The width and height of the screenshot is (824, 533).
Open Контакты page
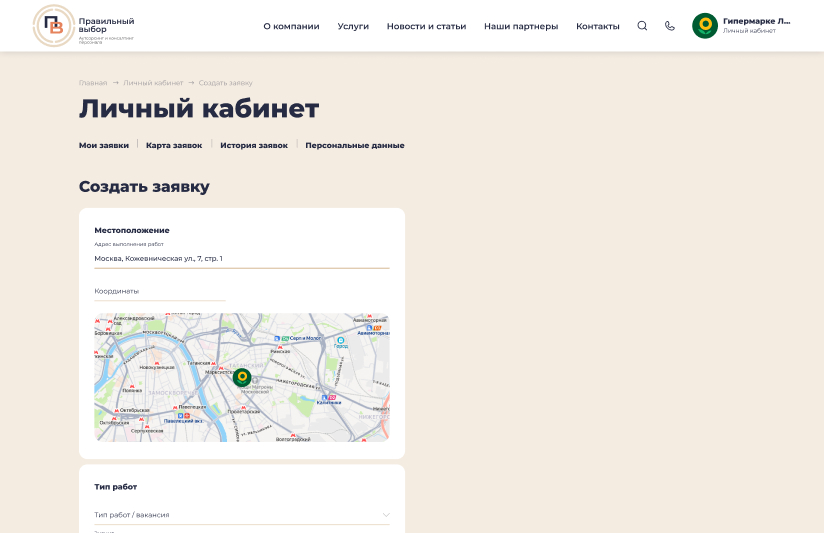coord(598,26)
